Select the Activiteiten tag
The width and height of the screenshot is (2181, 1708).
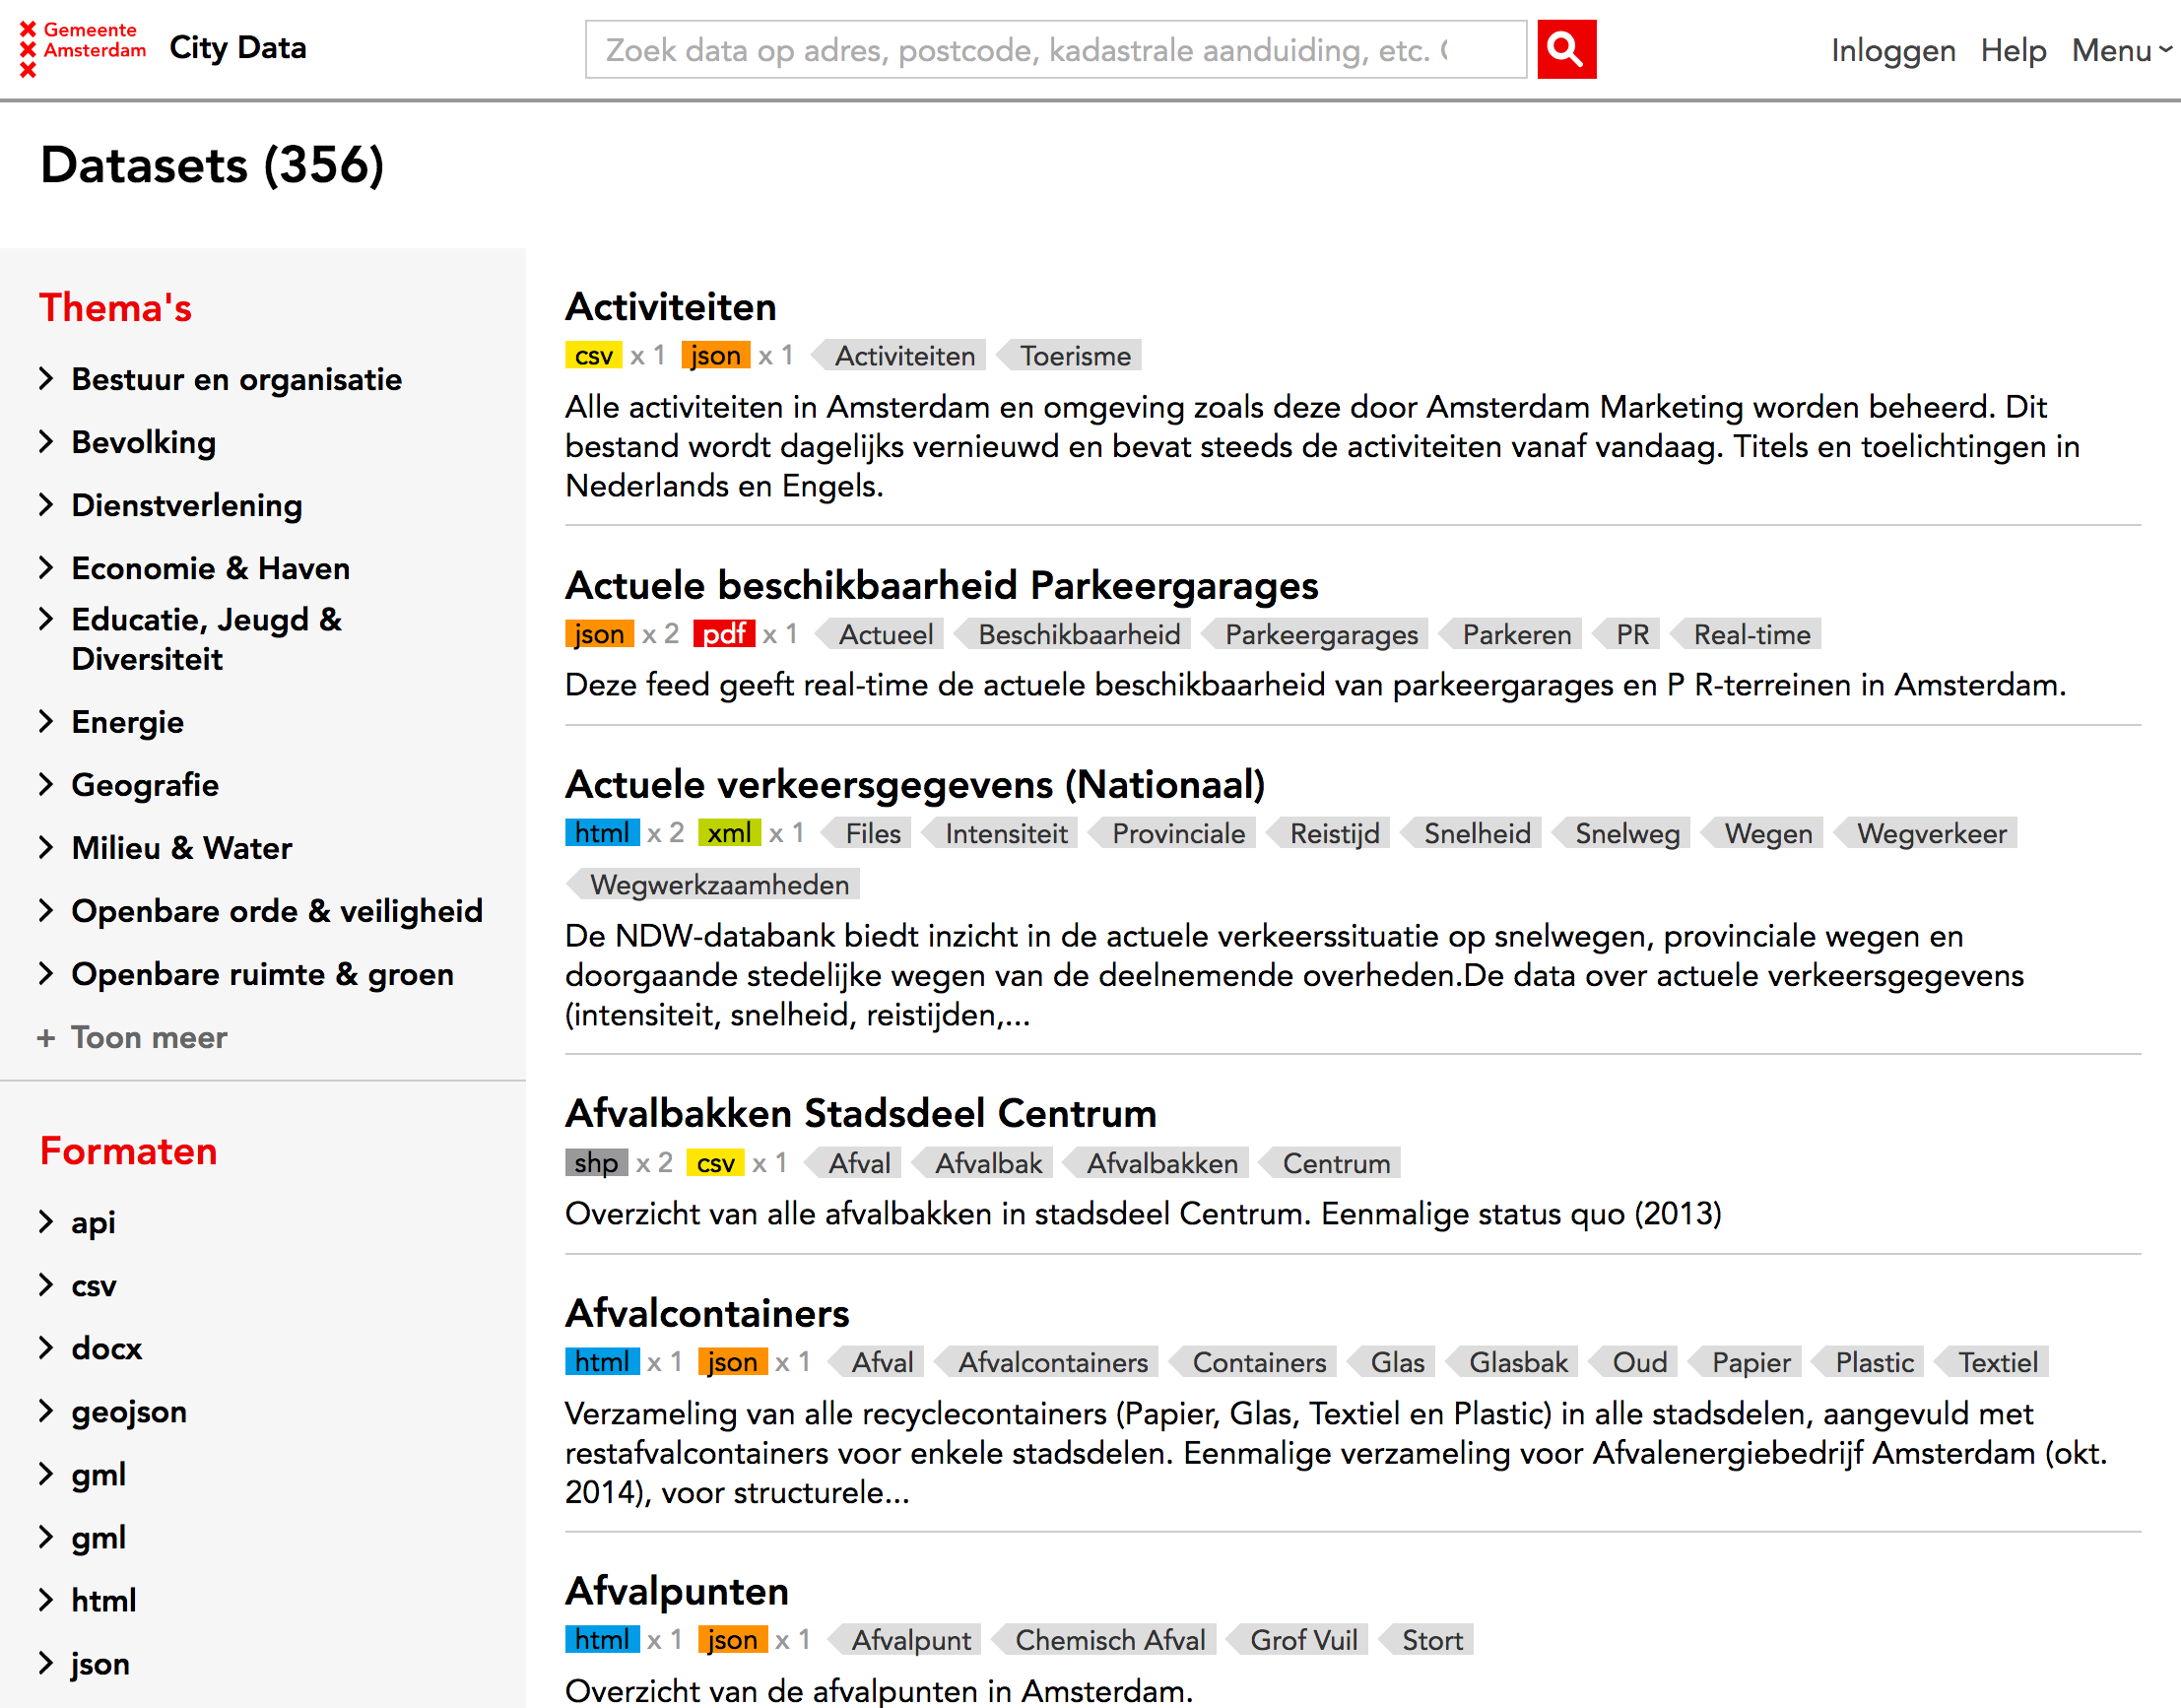point(898,355)
